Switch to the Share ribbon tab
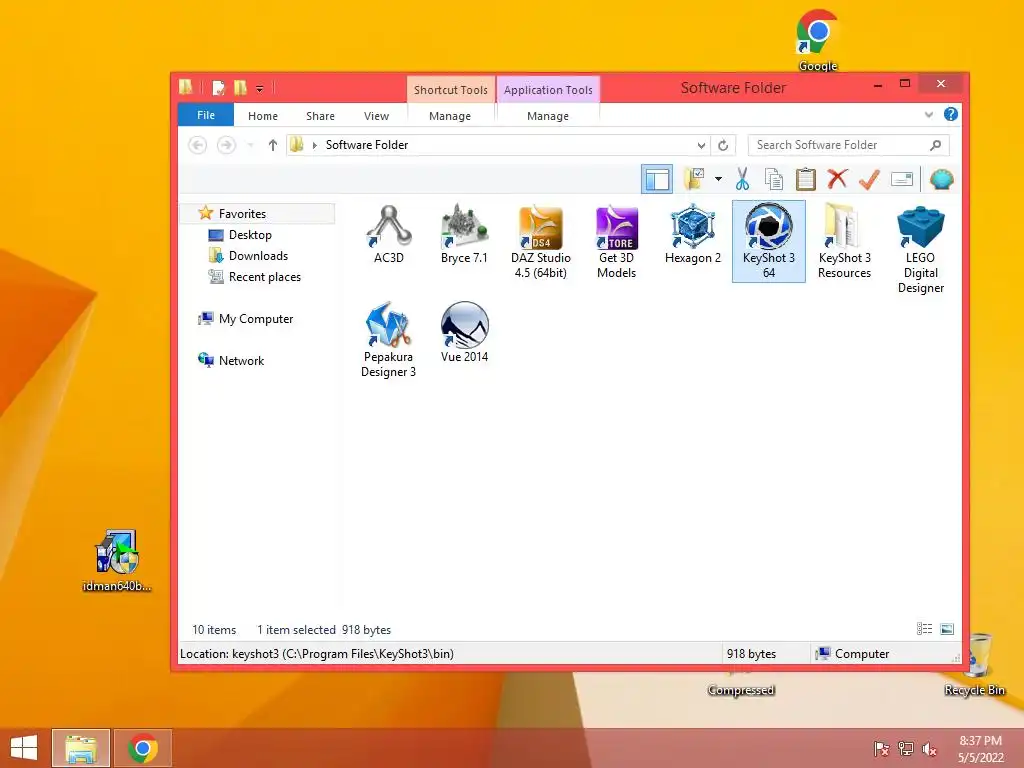 [320, 116]
